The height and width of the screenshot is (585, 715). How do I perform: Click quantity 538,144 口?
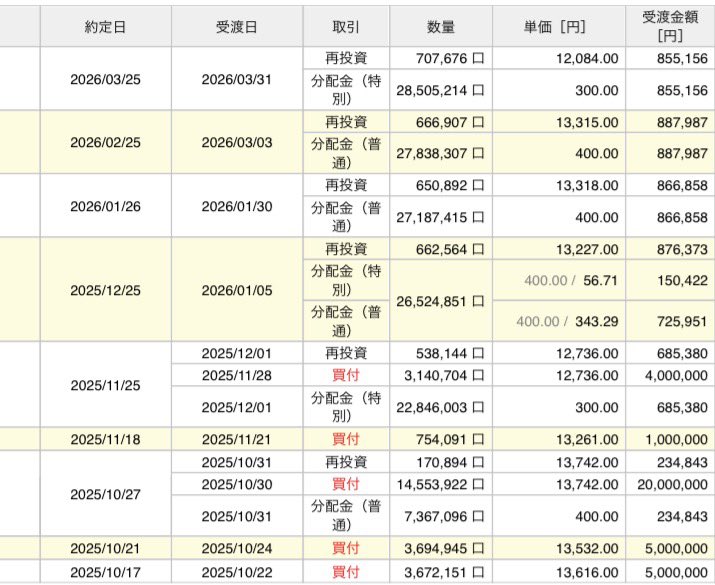pyautogui.click(x=450, y=353)
